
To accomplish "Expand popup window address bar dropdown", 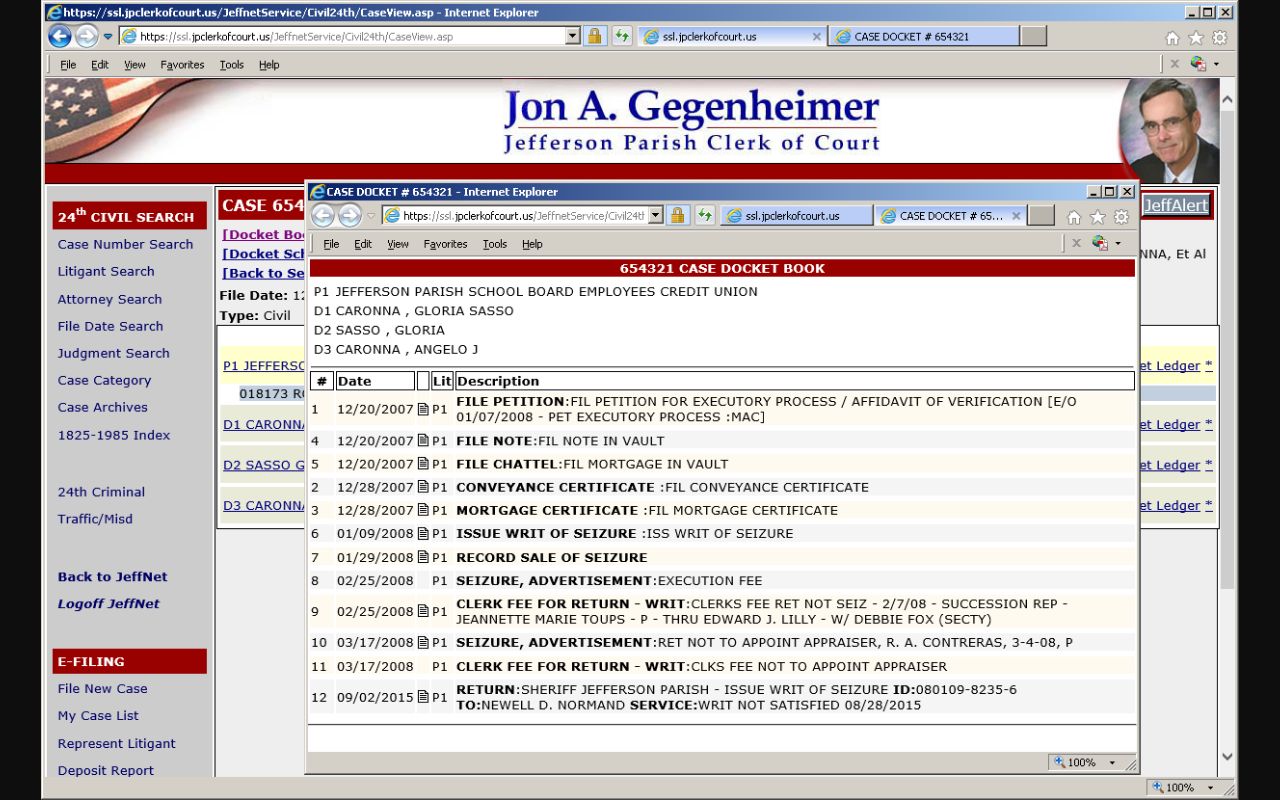I will pyautogui.click(x=656, y=215).
